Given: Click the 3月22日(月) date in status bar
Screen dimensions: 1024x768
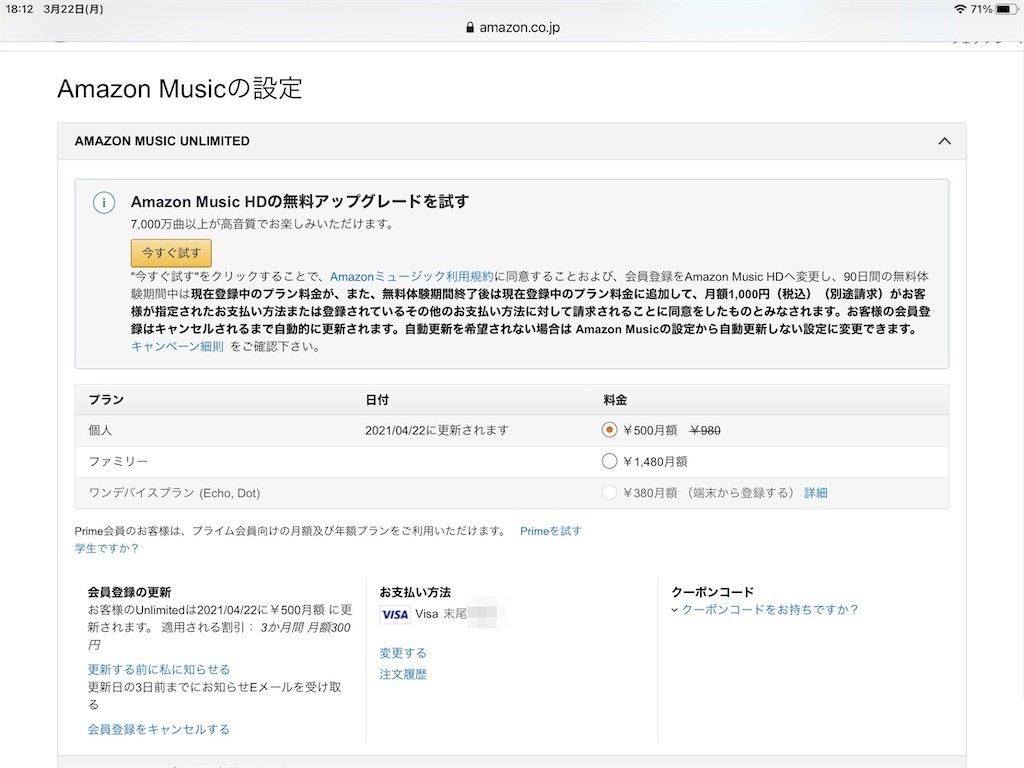Looking at the screenshot, I should [x=73, y=9].
